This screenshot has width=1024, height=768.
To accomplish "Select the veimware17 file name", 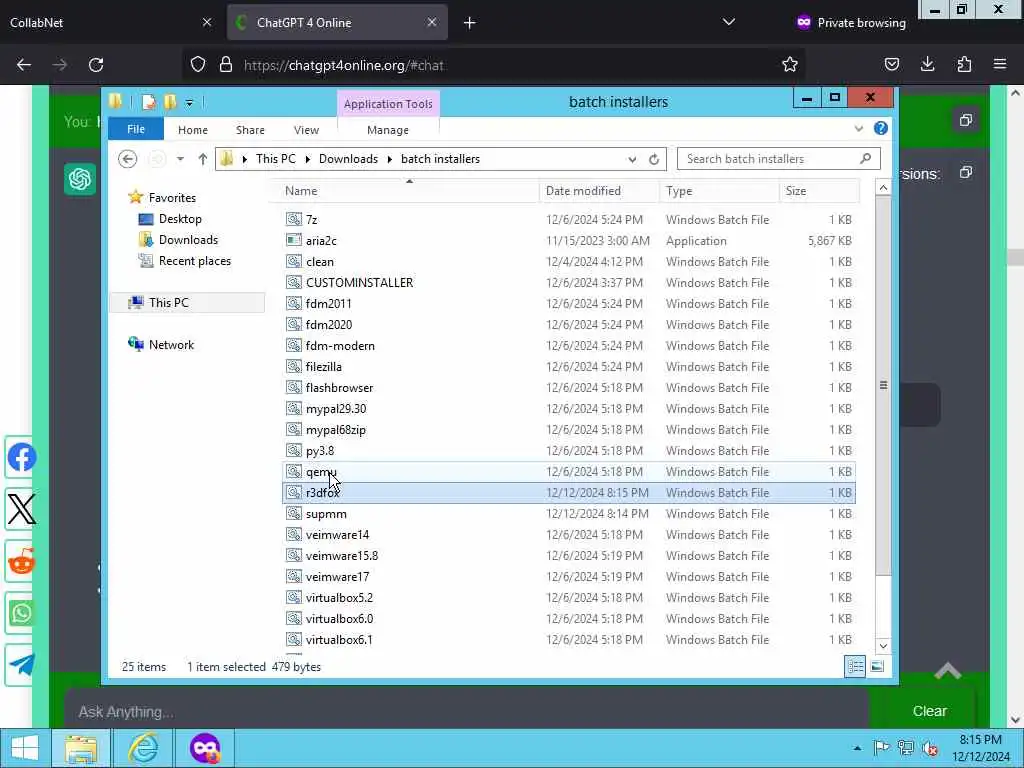I will [337, 577].
